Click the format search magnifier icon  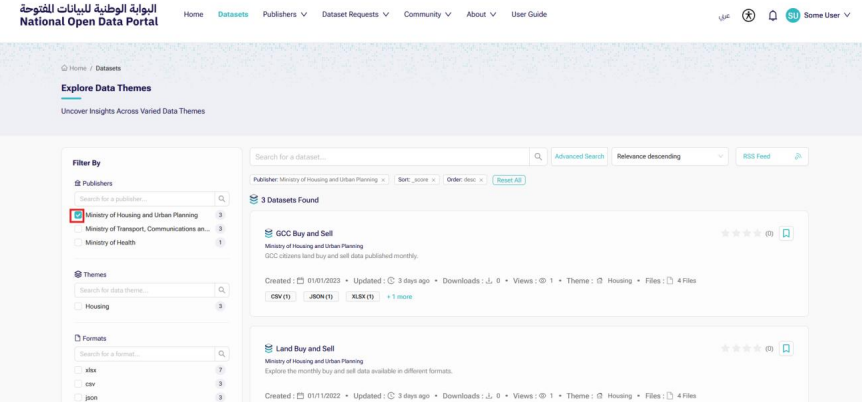pyautogui.click(x=222, y=354)
